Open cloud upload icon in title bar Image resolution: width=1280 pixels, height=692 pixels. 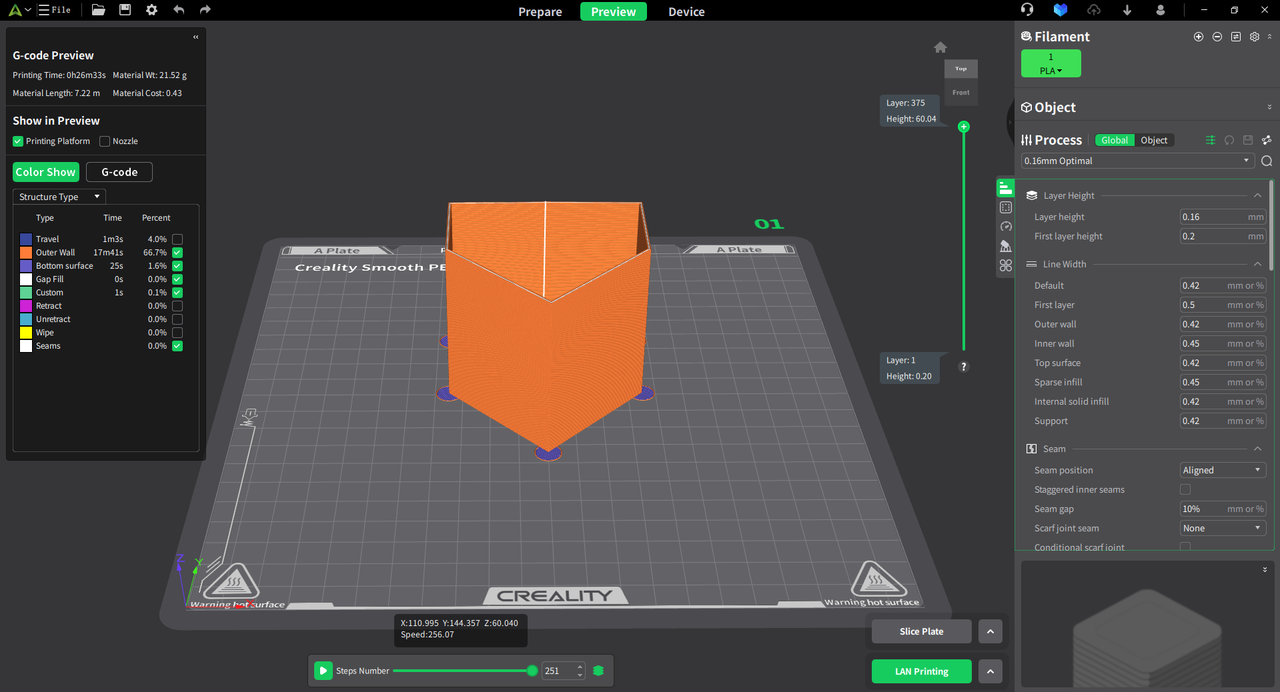pyautogui.click(x=1094, y=10)
